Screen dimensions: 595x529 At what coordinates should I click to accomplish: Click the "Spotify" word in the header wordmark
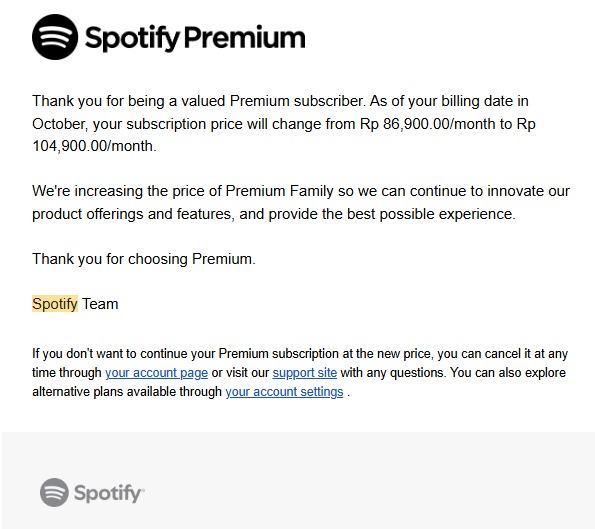132,38
